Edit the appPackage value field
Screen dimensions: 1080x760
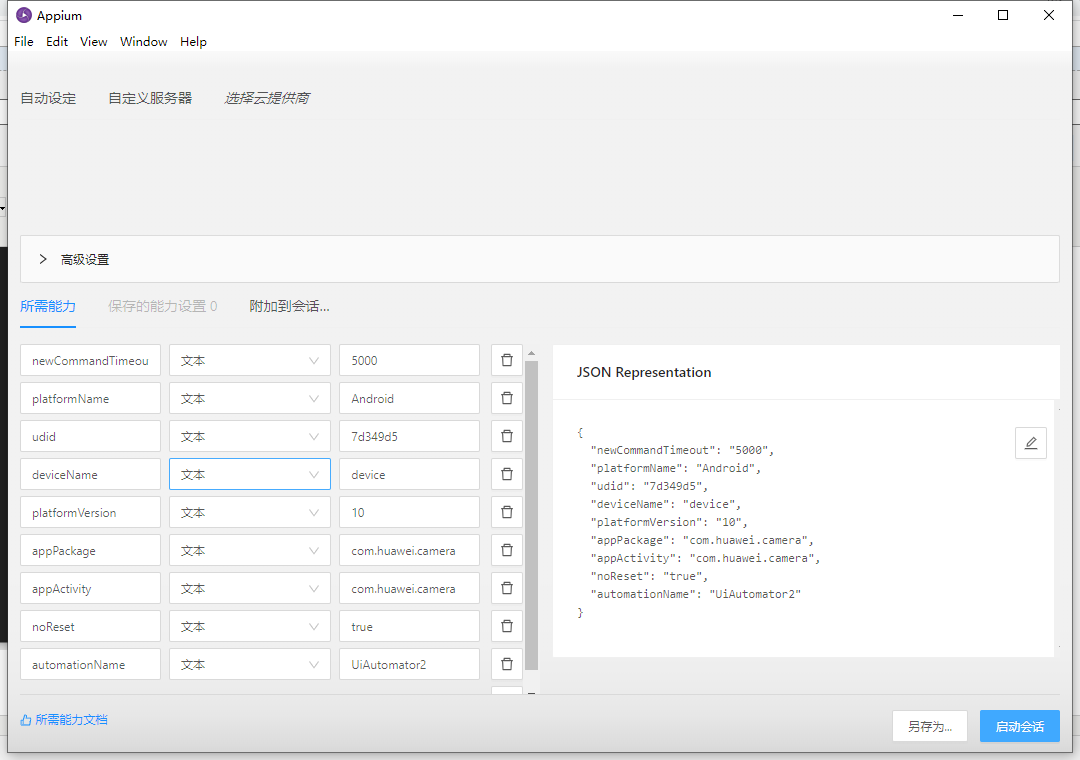click(x=409, y=550)
